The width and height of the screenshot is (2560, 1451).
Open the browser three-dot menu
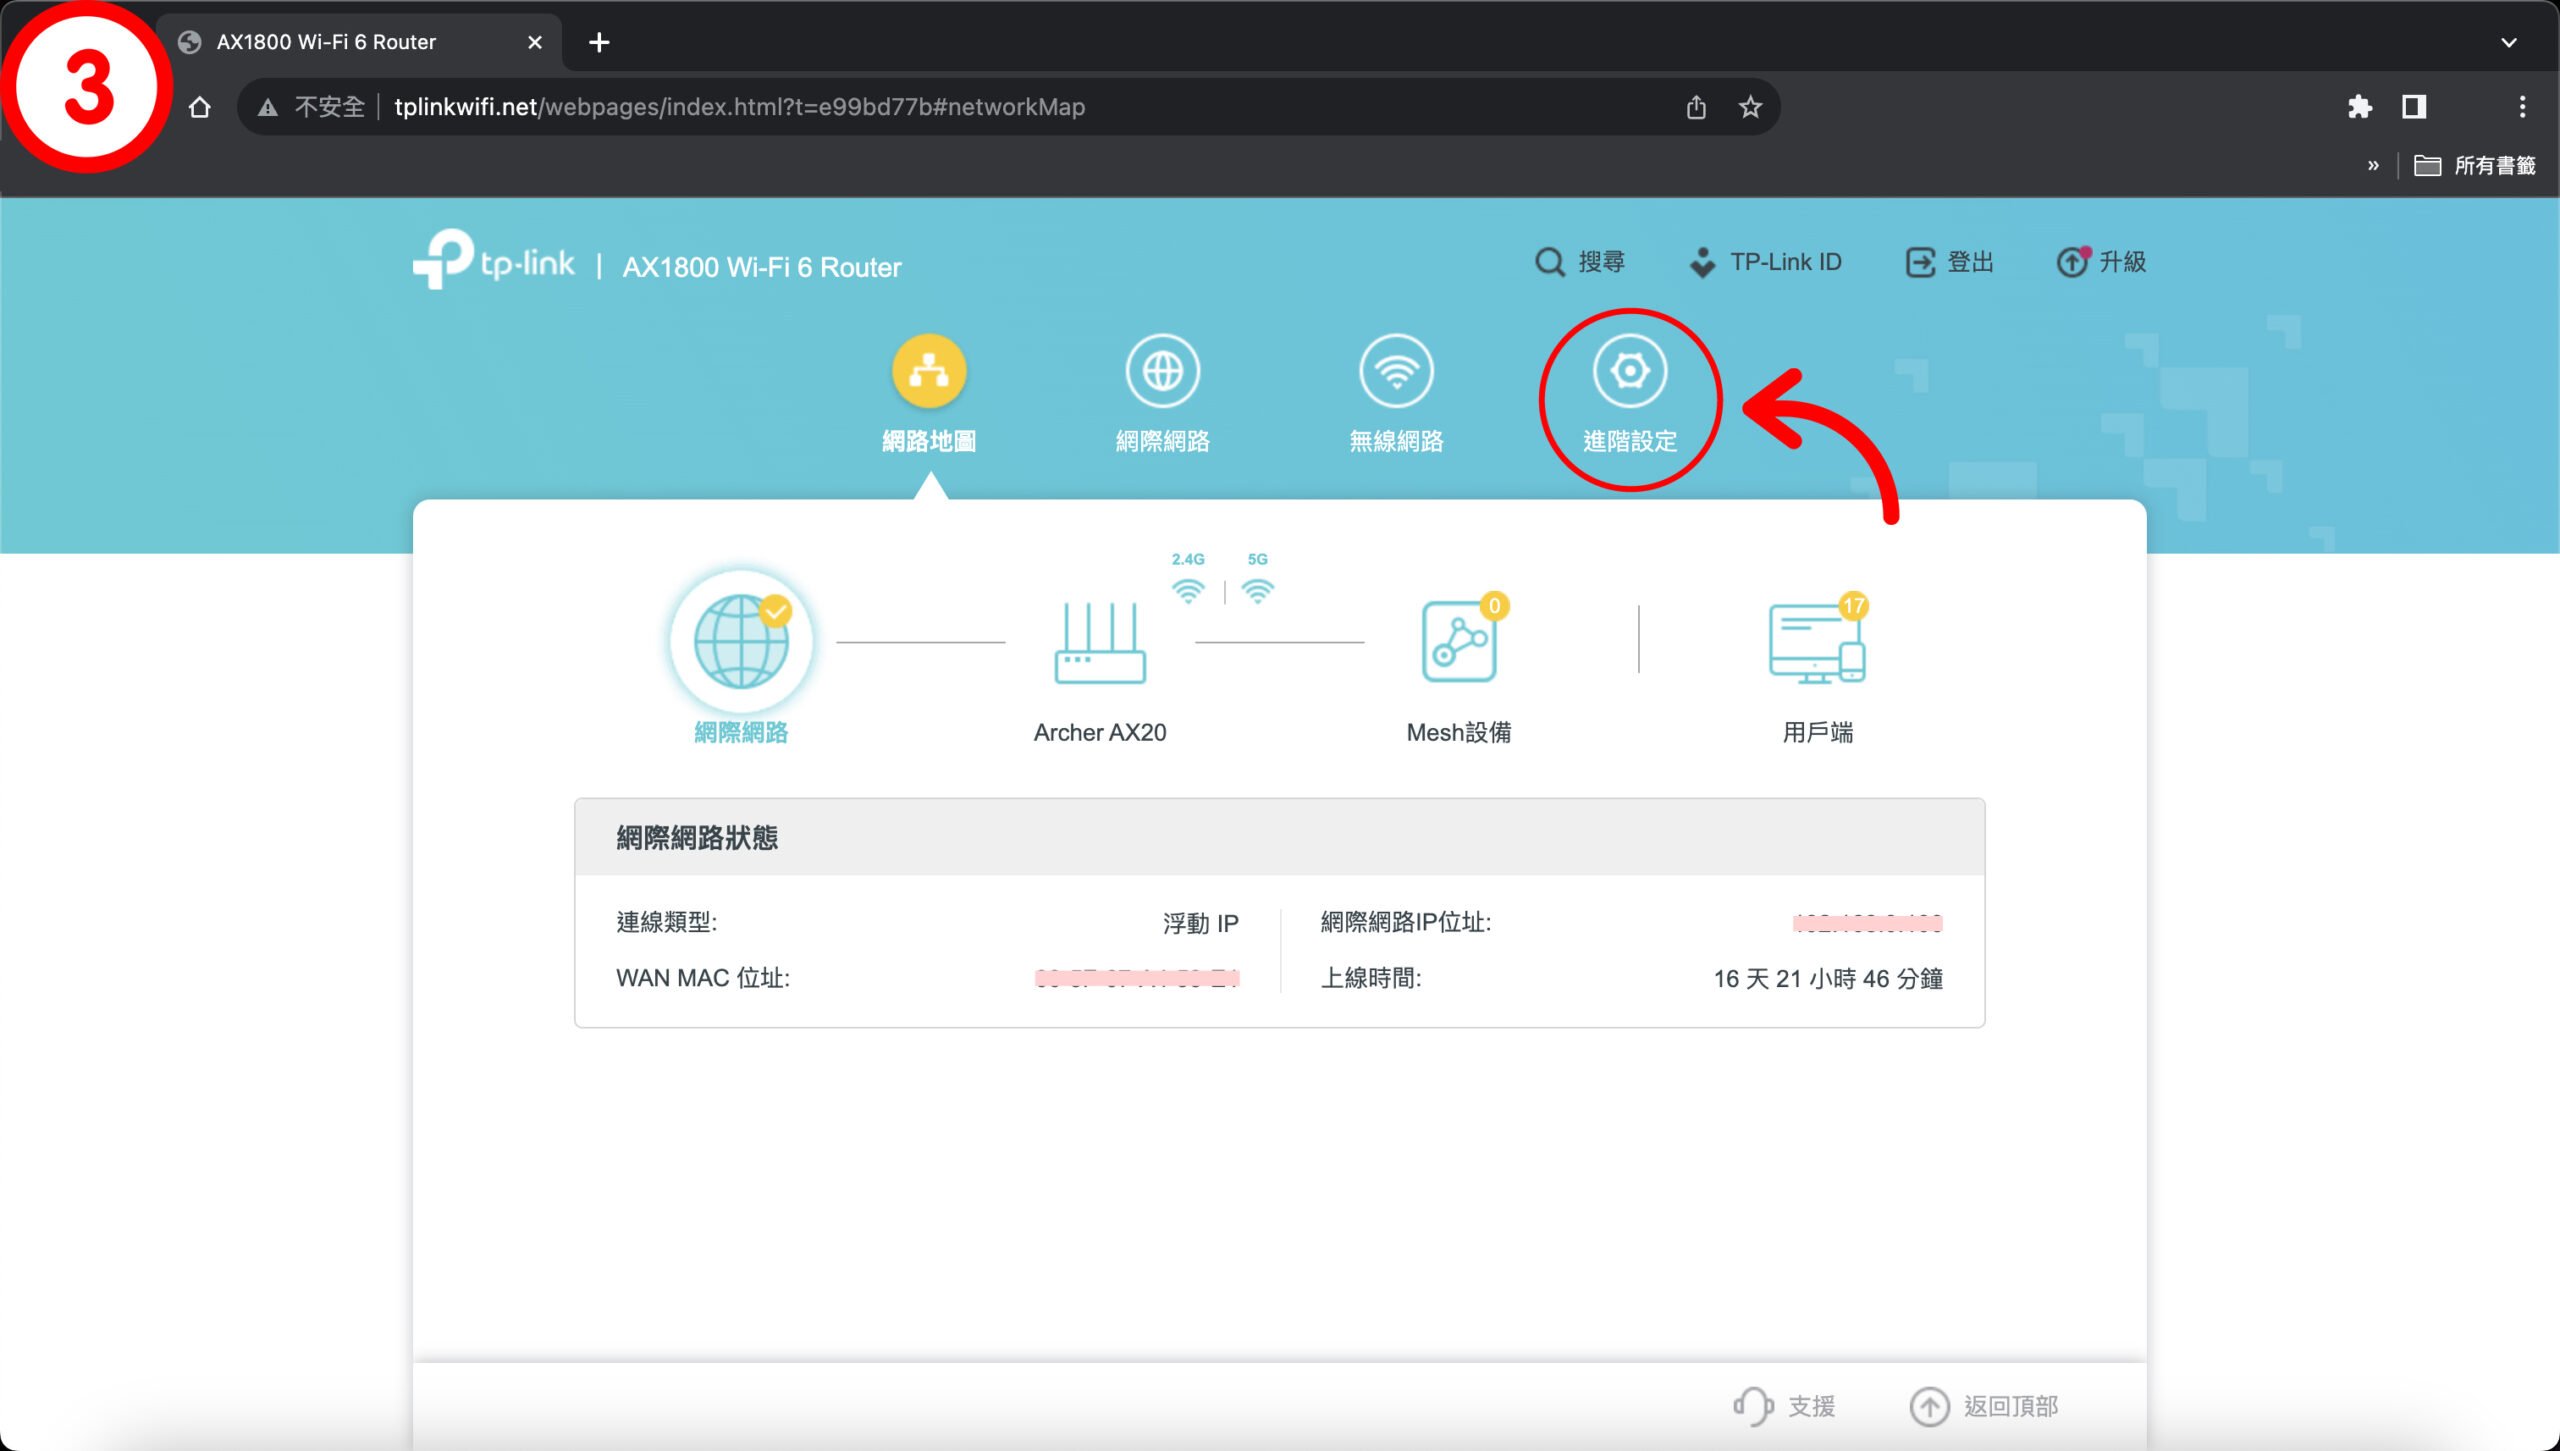pos(2522,107)
